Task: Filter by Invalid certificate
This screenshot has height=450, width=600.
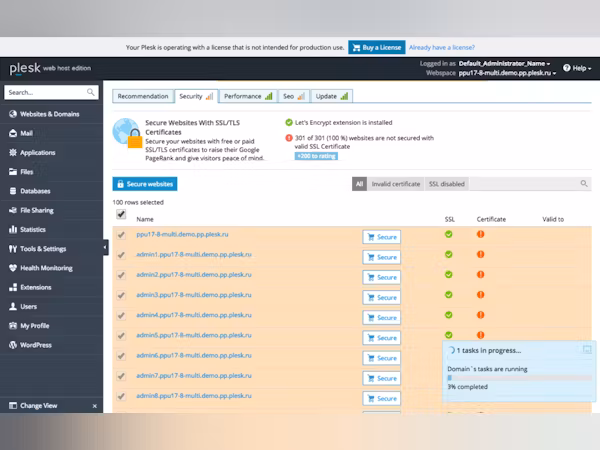Action: 396,184
